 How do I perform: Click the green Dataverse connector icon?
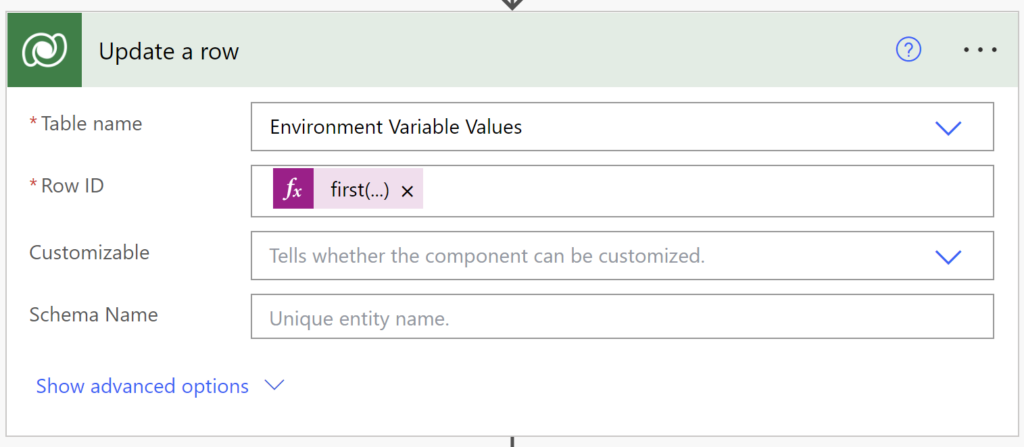tap(44, 50)
